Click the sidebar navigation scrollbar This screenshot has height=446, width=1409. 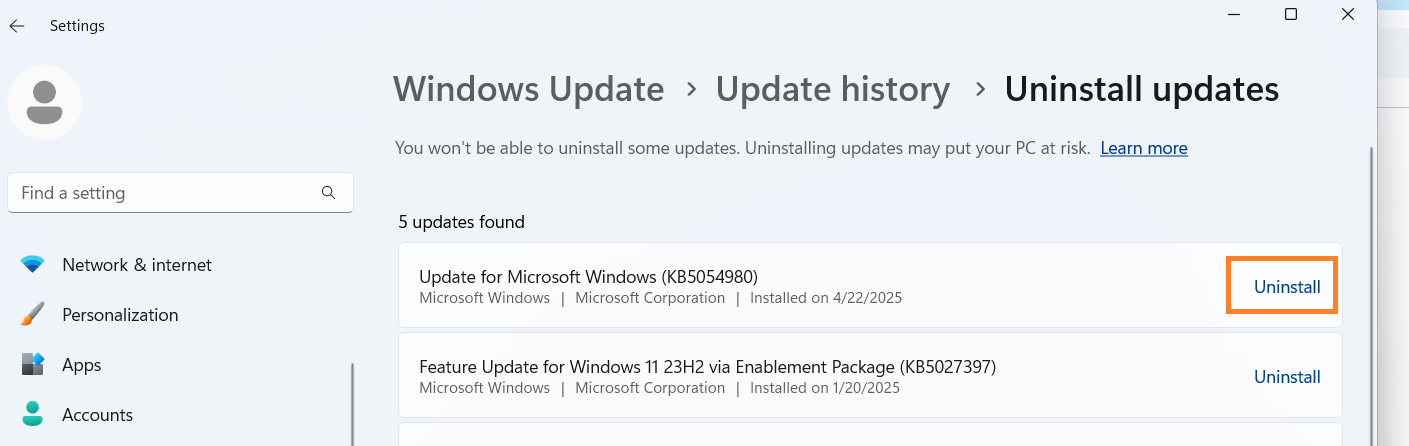pyautogui.click(x=352, y=405)
